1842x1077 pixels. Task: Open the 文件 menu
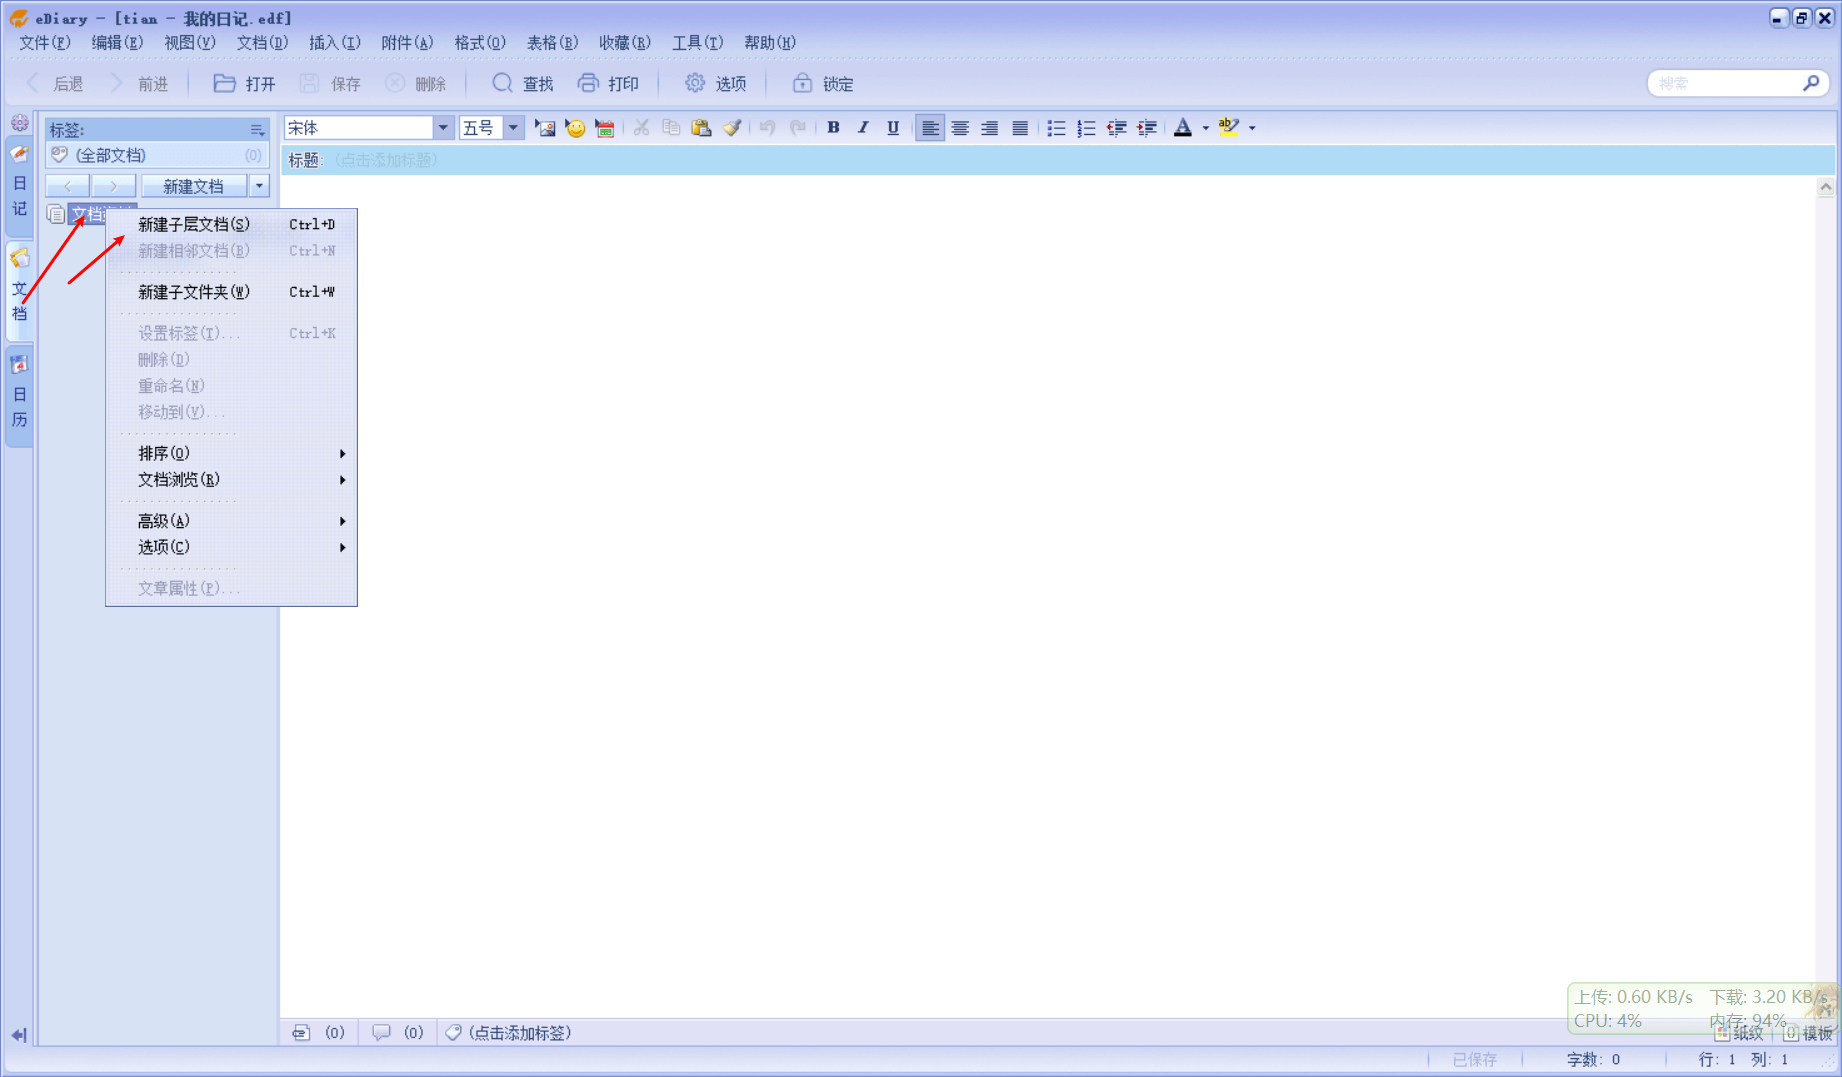(45, 43)
